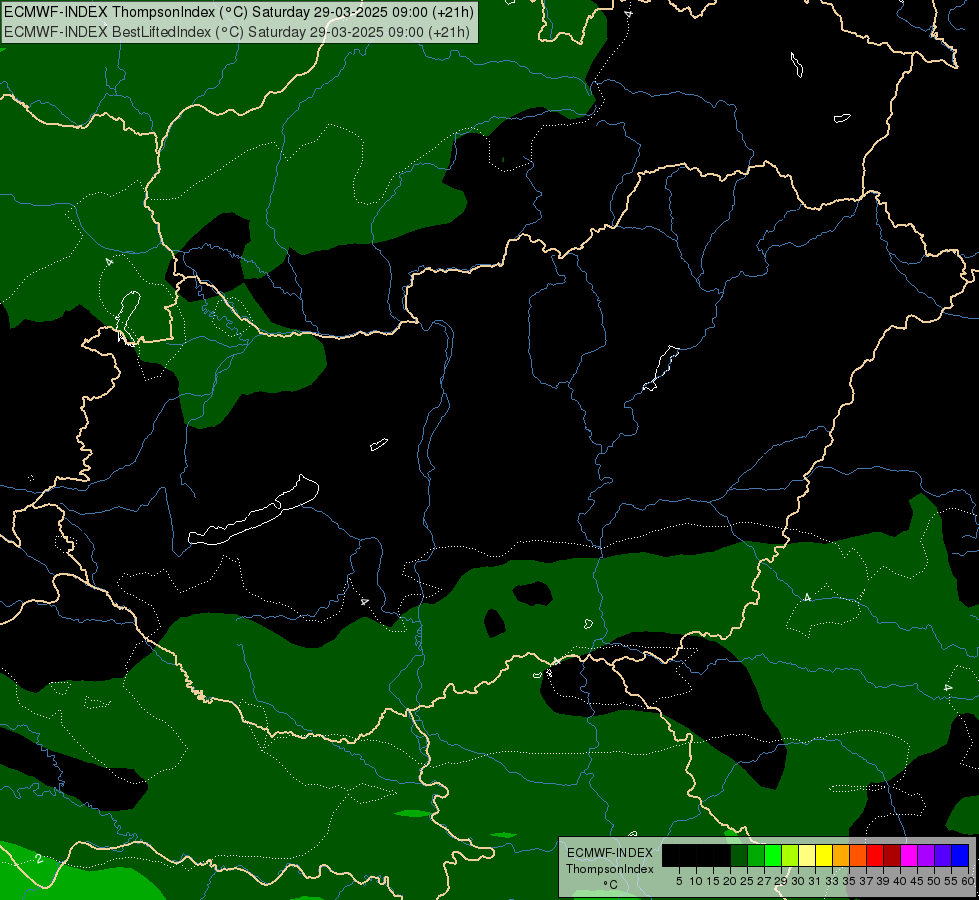Click the contour label 2 on the map

pos(39,859)
